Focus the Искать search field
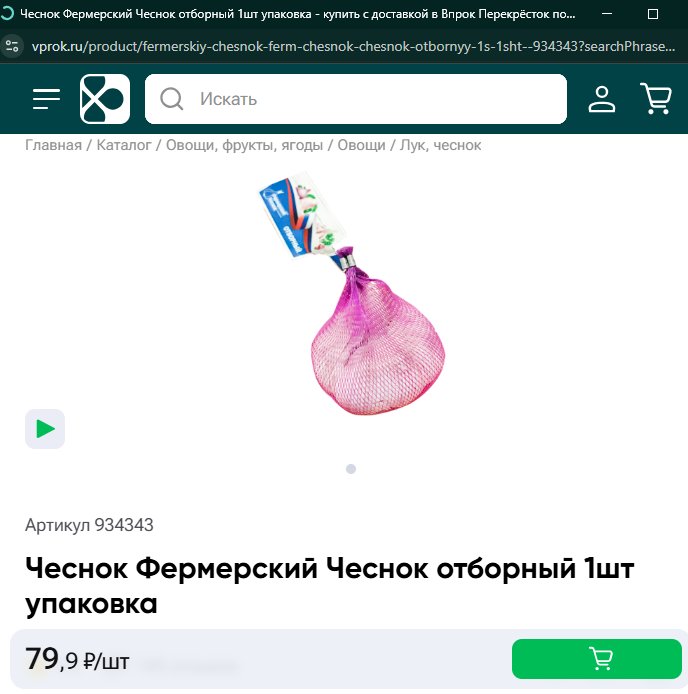The width and height of the screenshot is (688, 694). 356,99
